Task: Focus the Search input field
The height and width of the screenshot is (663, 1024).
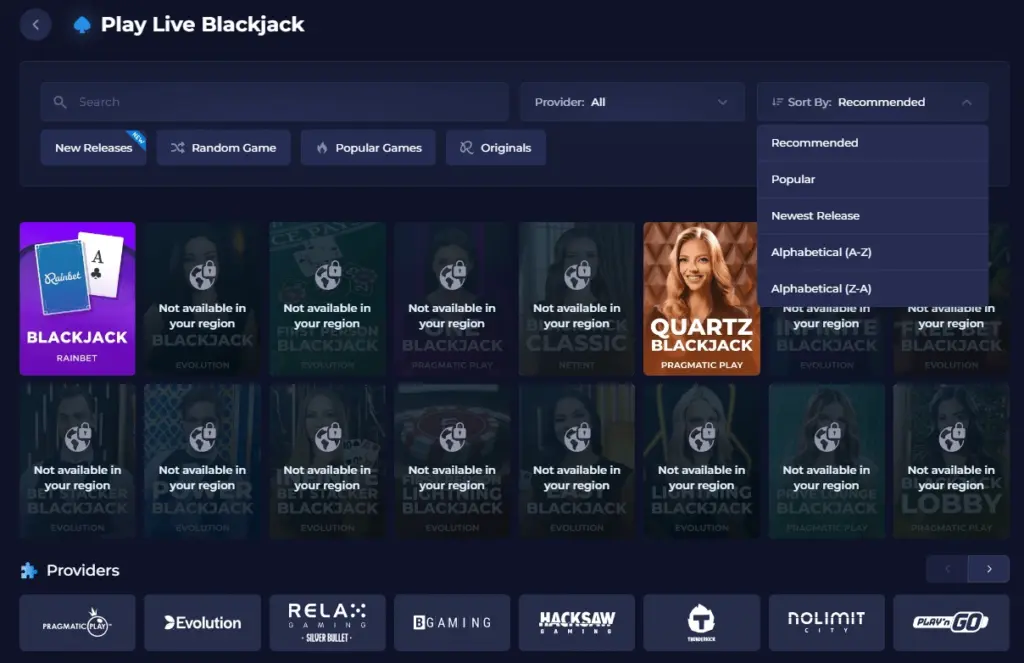Action: click(x=274, y=102)
